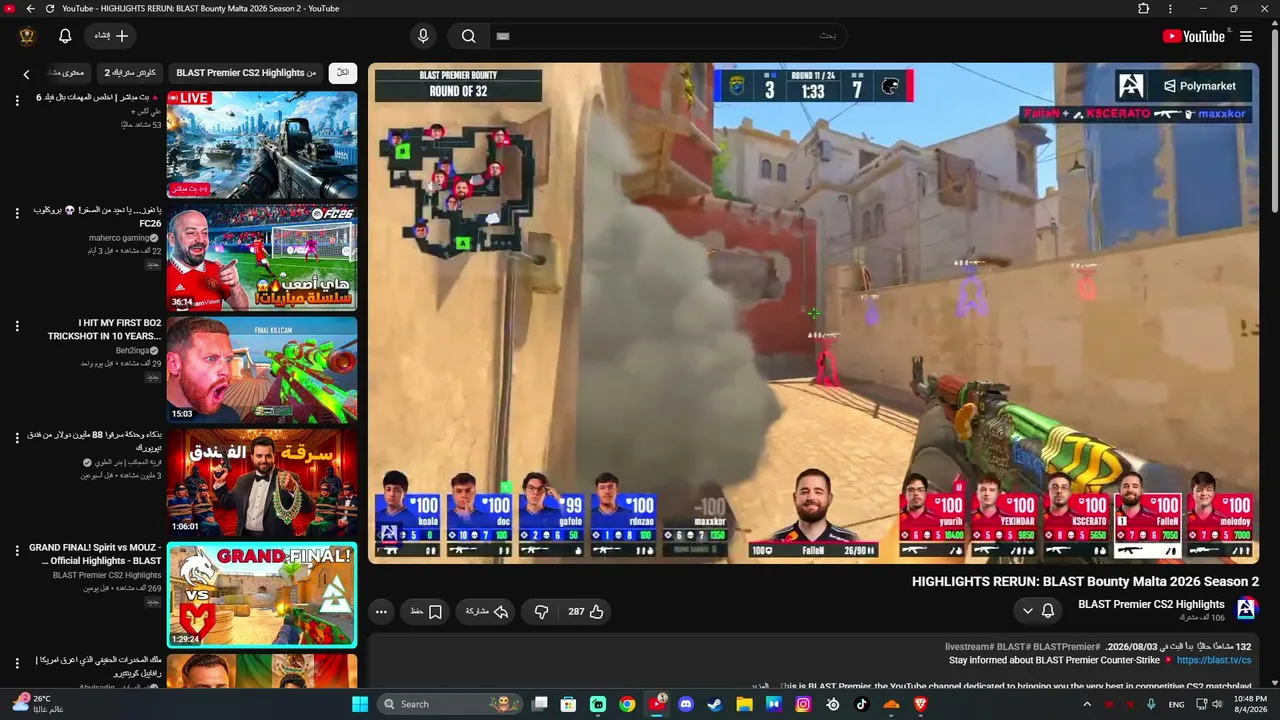This screenshot has width=1280, height=720.
Task: Click the #BLASTPremier hashtag
Action: 1066,647
